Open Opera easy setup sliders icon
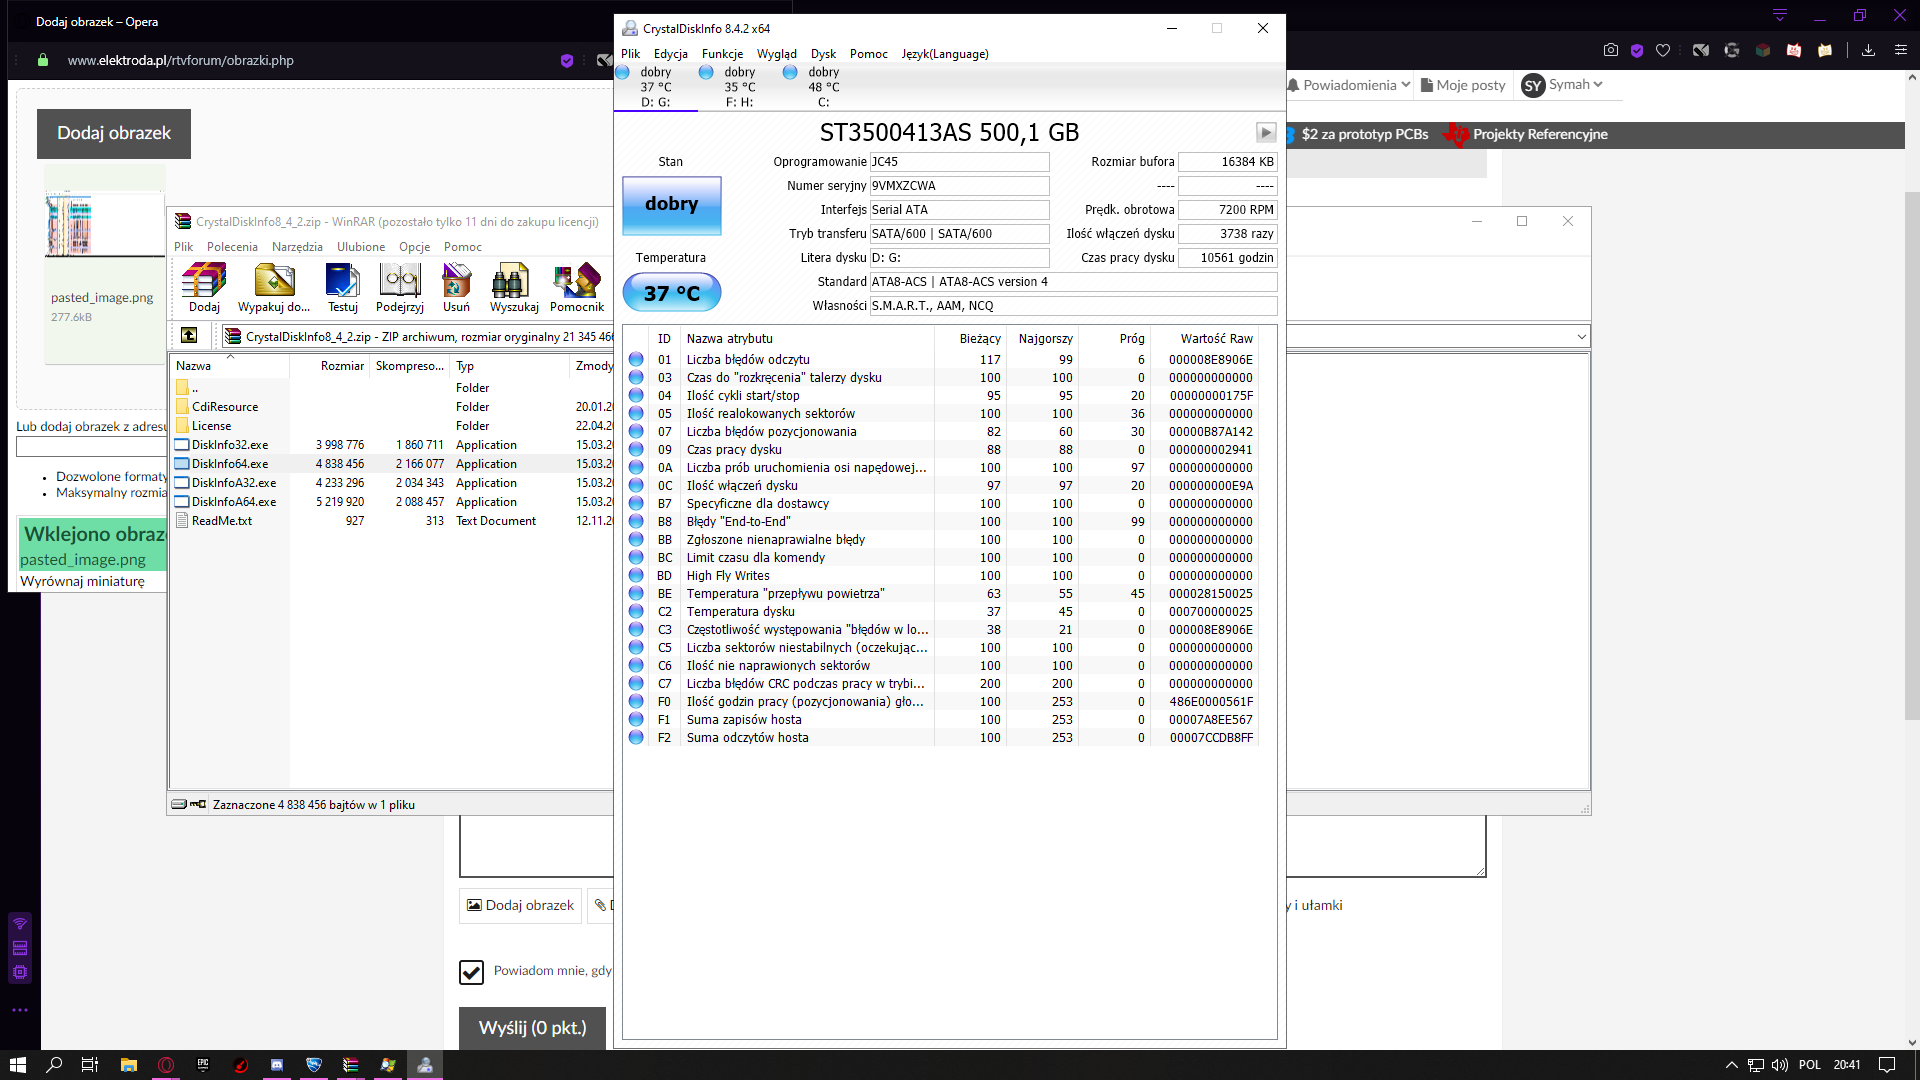Screen dimensions: 1920x1080 tap(1901, 50)
